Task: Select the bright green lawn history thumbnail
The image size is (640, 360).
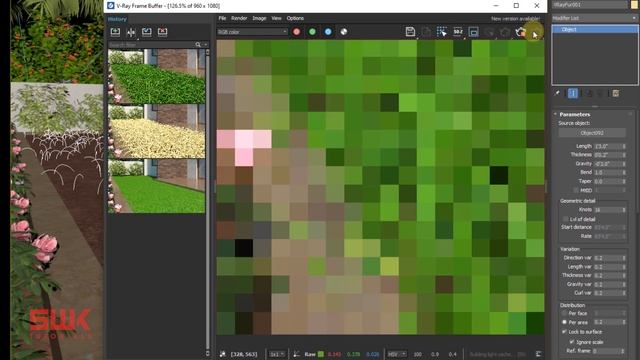Action: click(156, 186)
